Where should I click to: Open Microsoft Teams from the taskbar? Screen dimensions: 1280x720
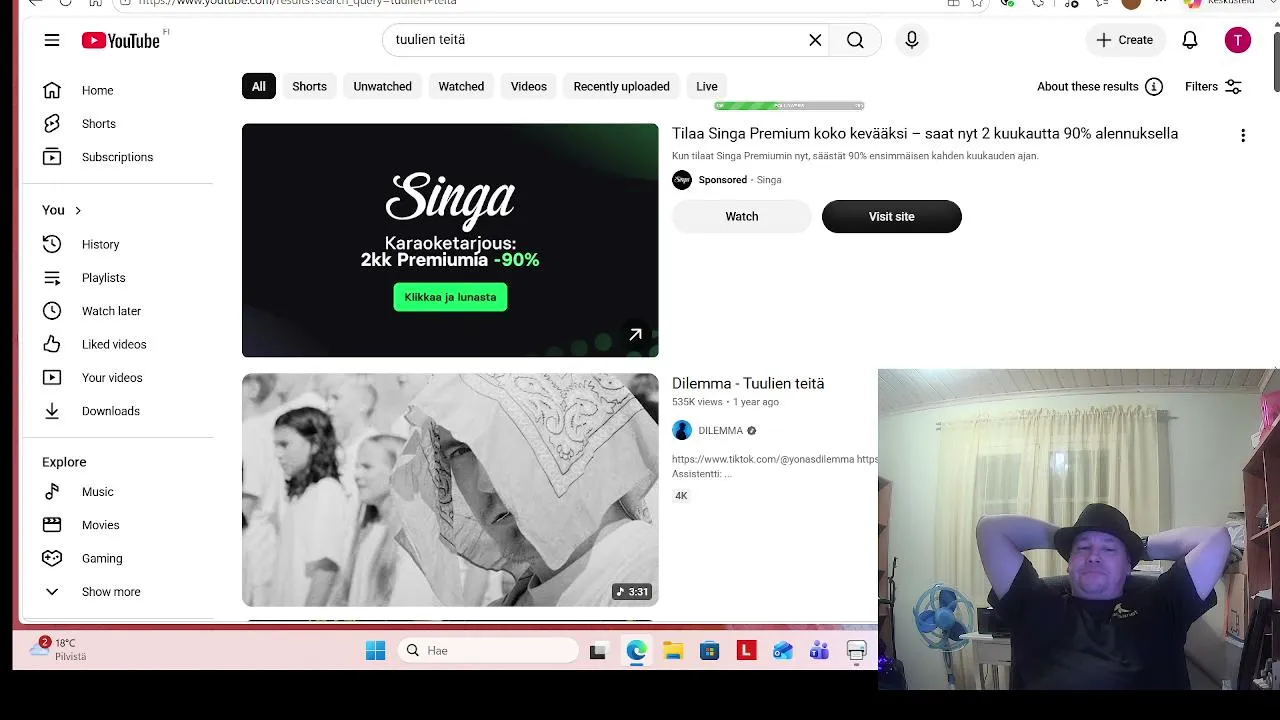[819, 651]
